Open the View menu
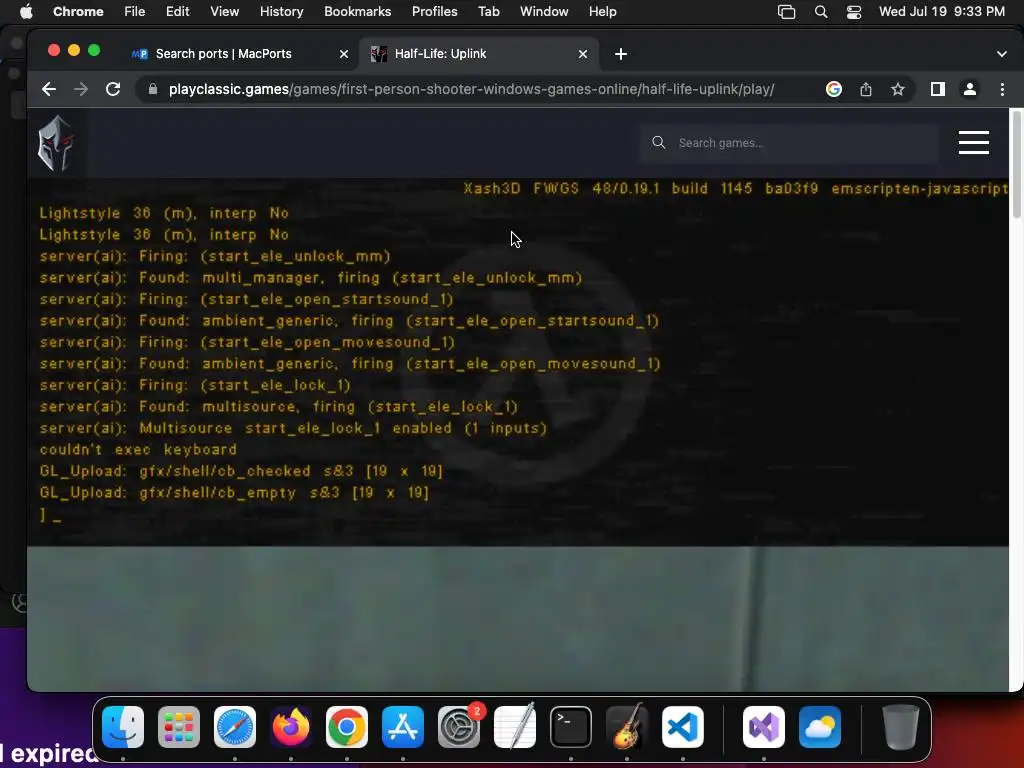This screenshot has height=768, width=1024. (224, 12)
